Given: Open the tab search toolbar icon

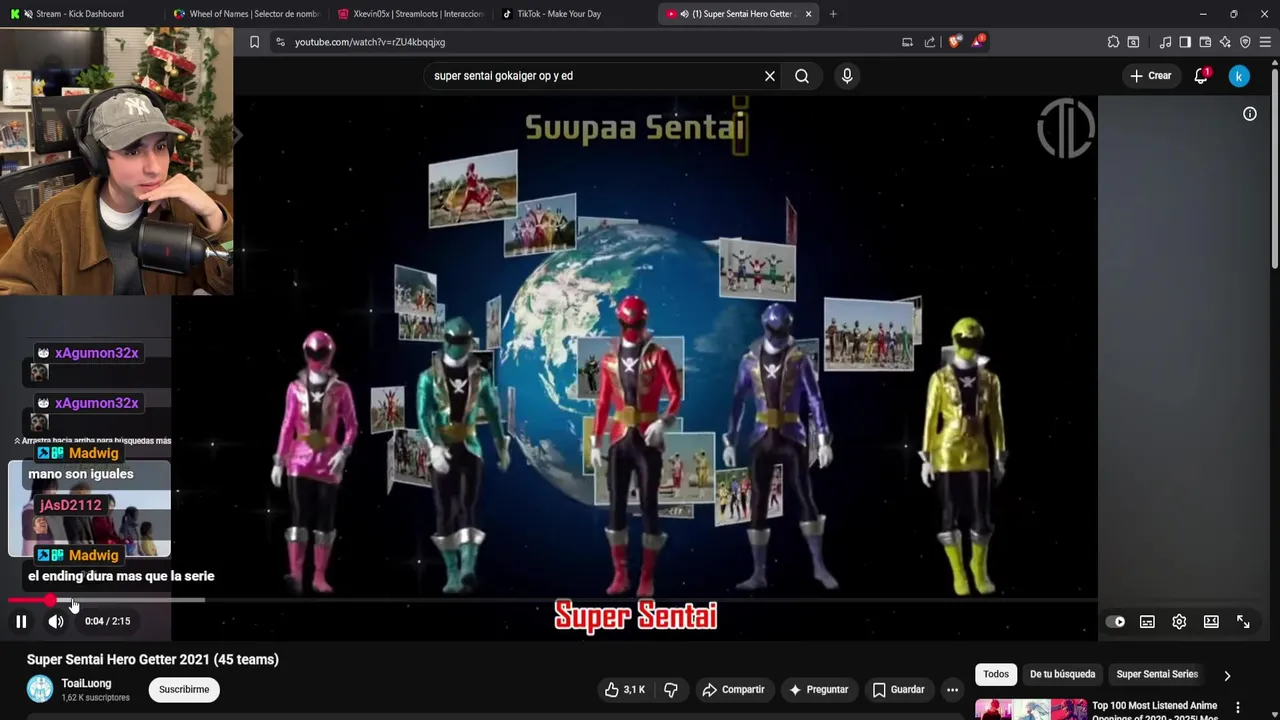Looking at the screenshot, I should 1133,42.
